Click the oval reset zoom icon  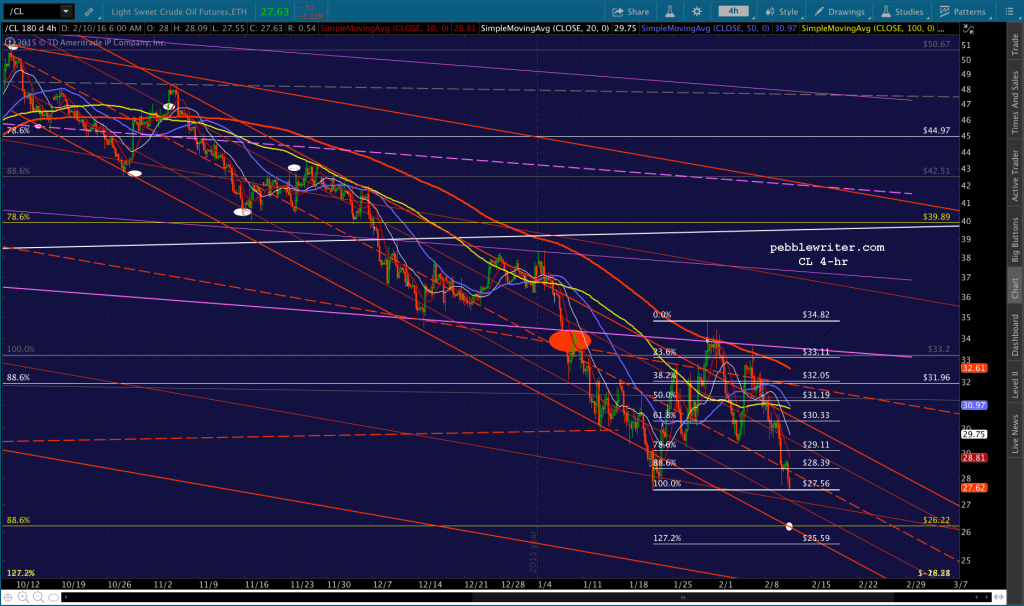point(54,597)
